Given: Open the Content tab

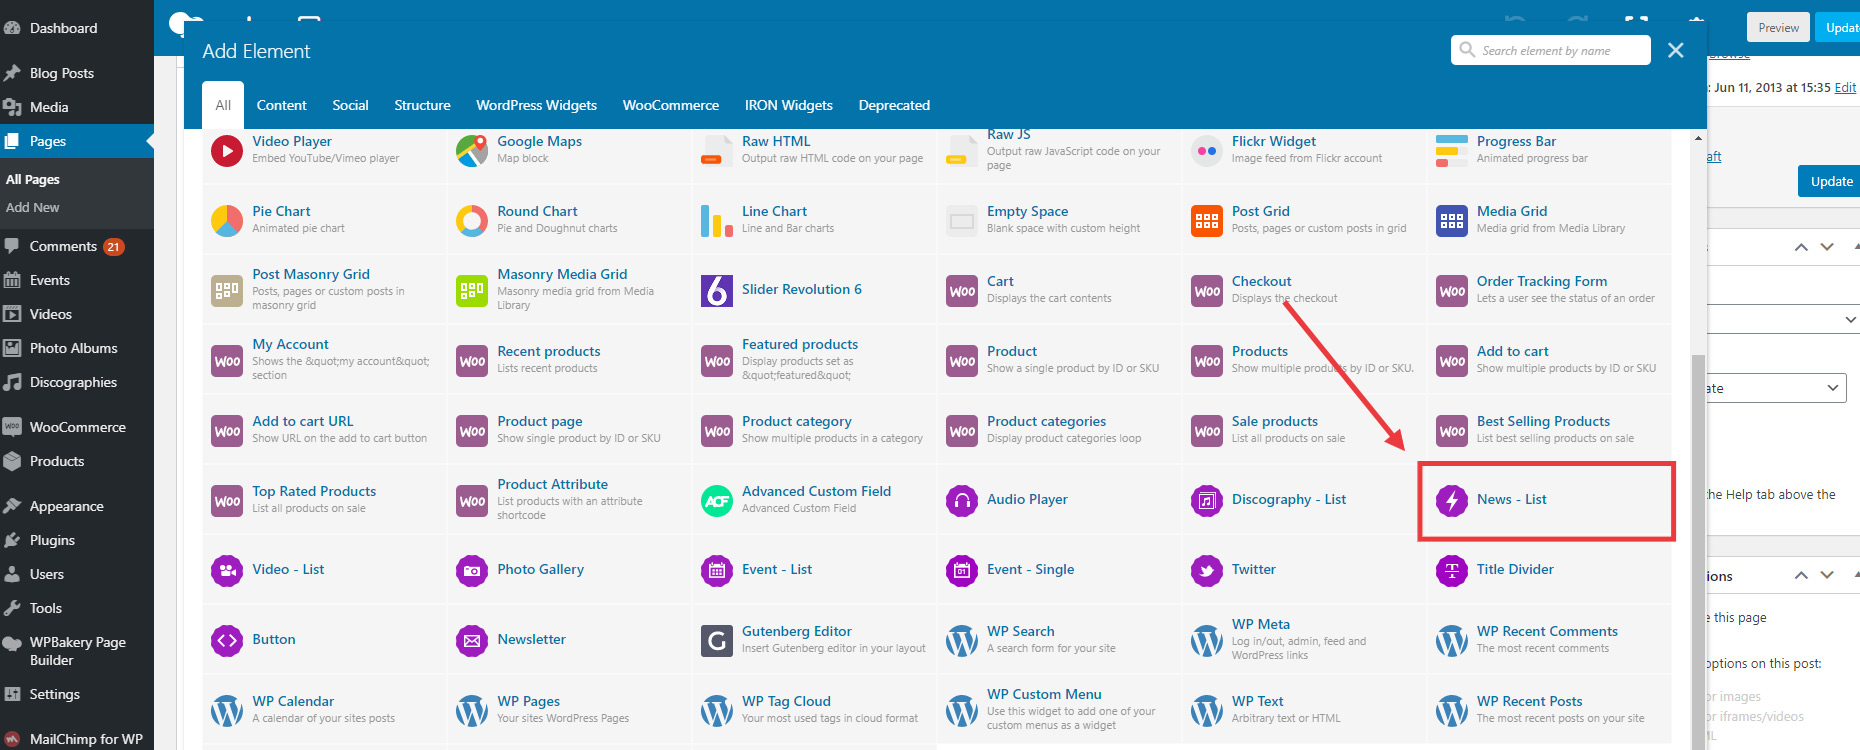Looking at the screenshot, I should (282, 105).
